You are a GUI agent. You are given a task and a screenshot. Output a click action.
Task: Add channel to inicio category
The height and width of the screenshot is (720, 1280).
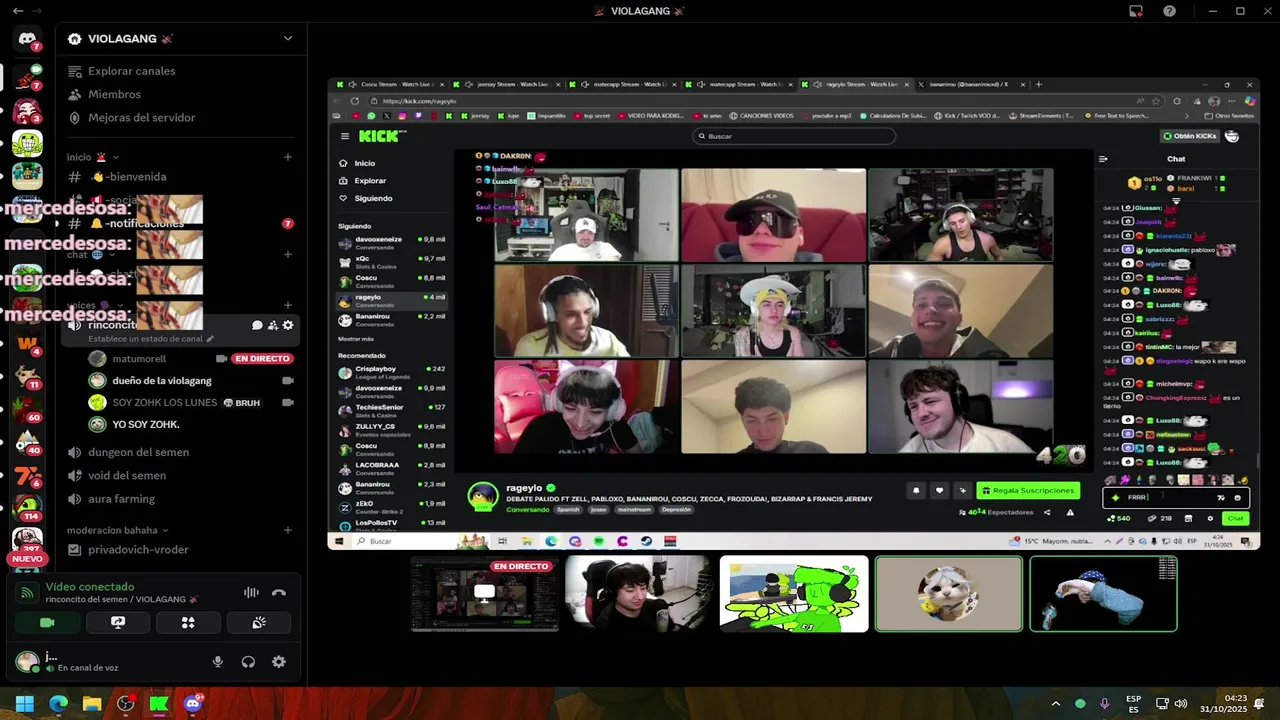(288, 157)
